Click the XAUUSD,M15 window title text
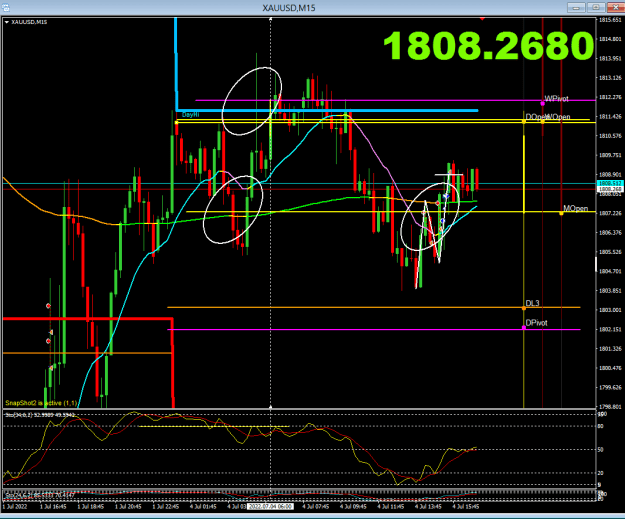This screenshot has height=519, width=625. click(x=289, y=8)
